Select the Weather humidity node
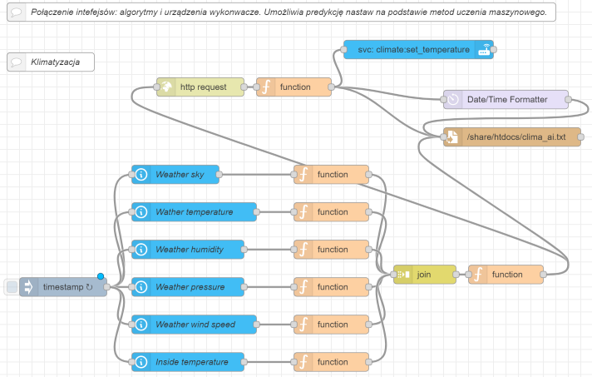Image resolution: width=592 pixels, height=377 pixels. 188,249
